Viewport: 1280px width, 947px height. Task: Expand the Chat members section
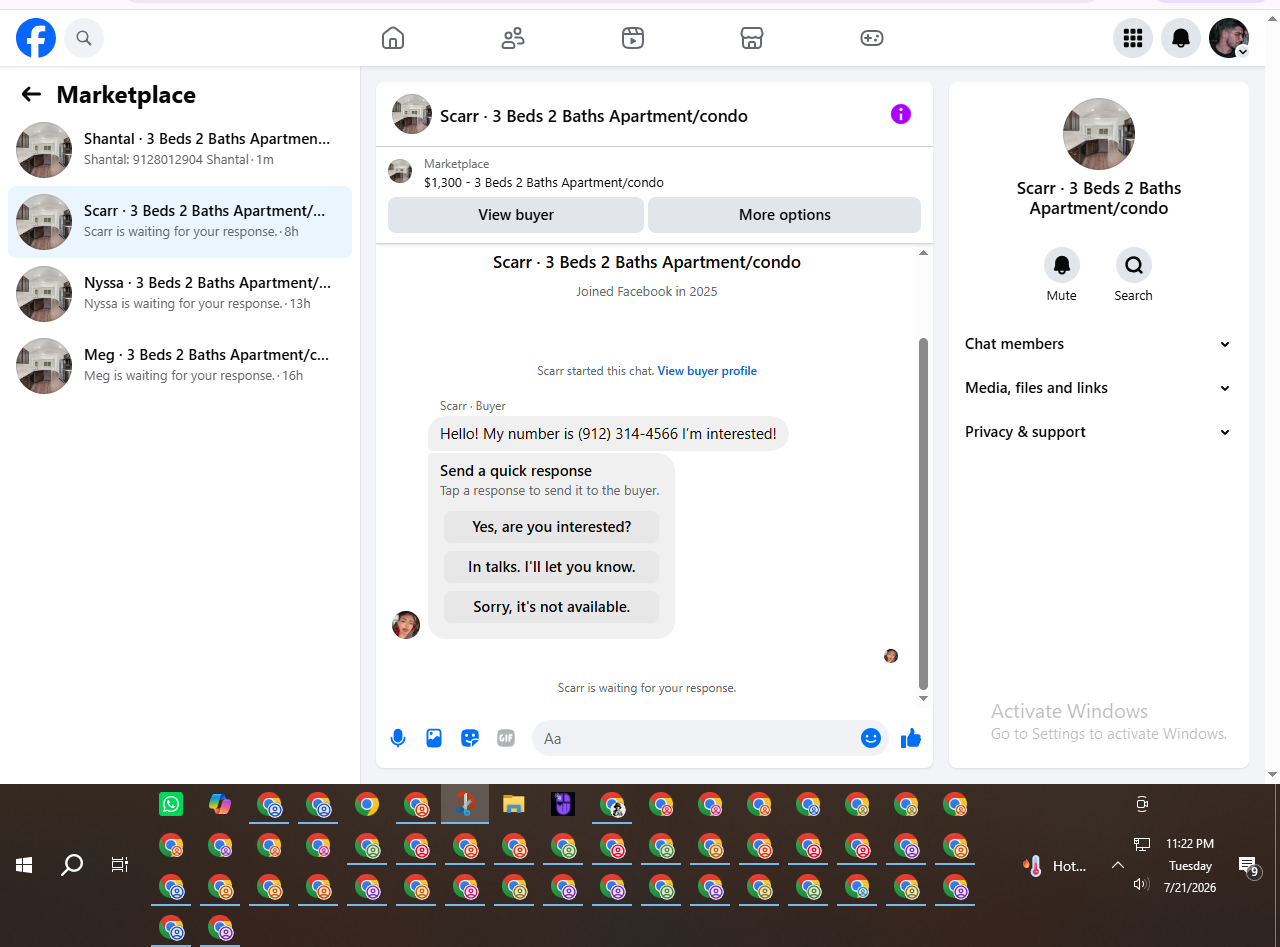point(1098,344)
